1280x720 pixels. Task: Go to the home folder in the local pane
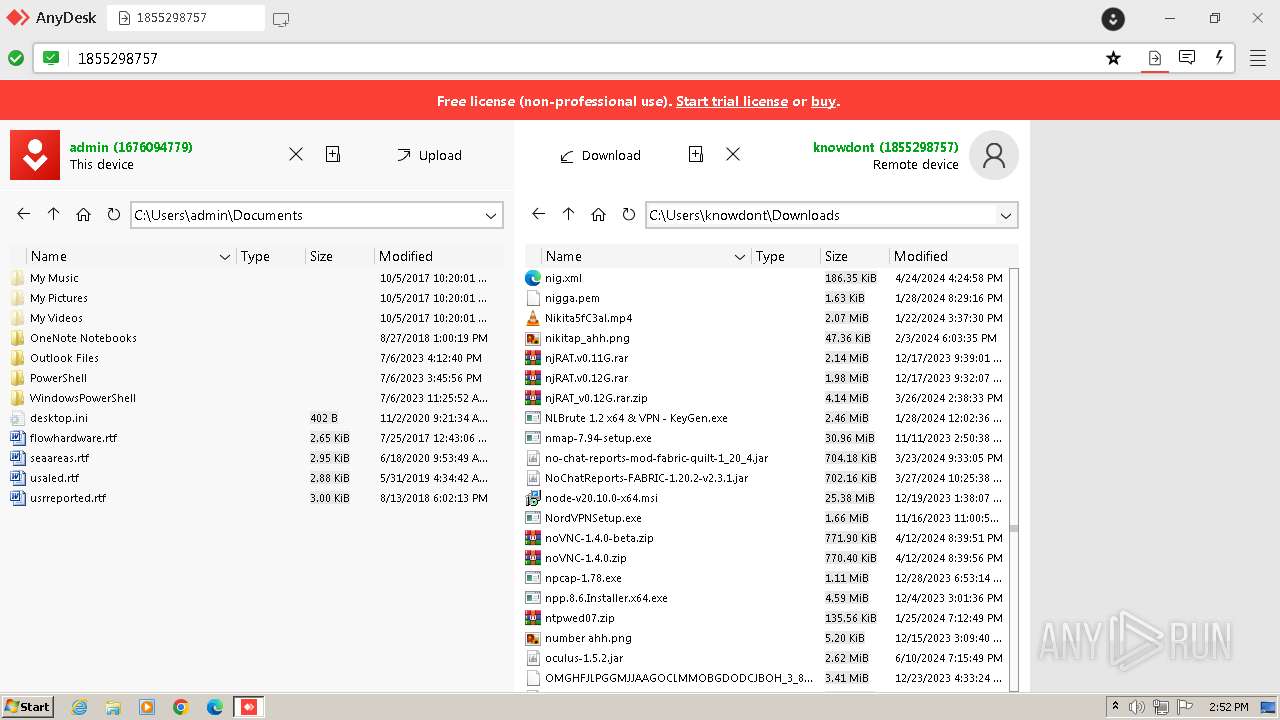(84, 214)
